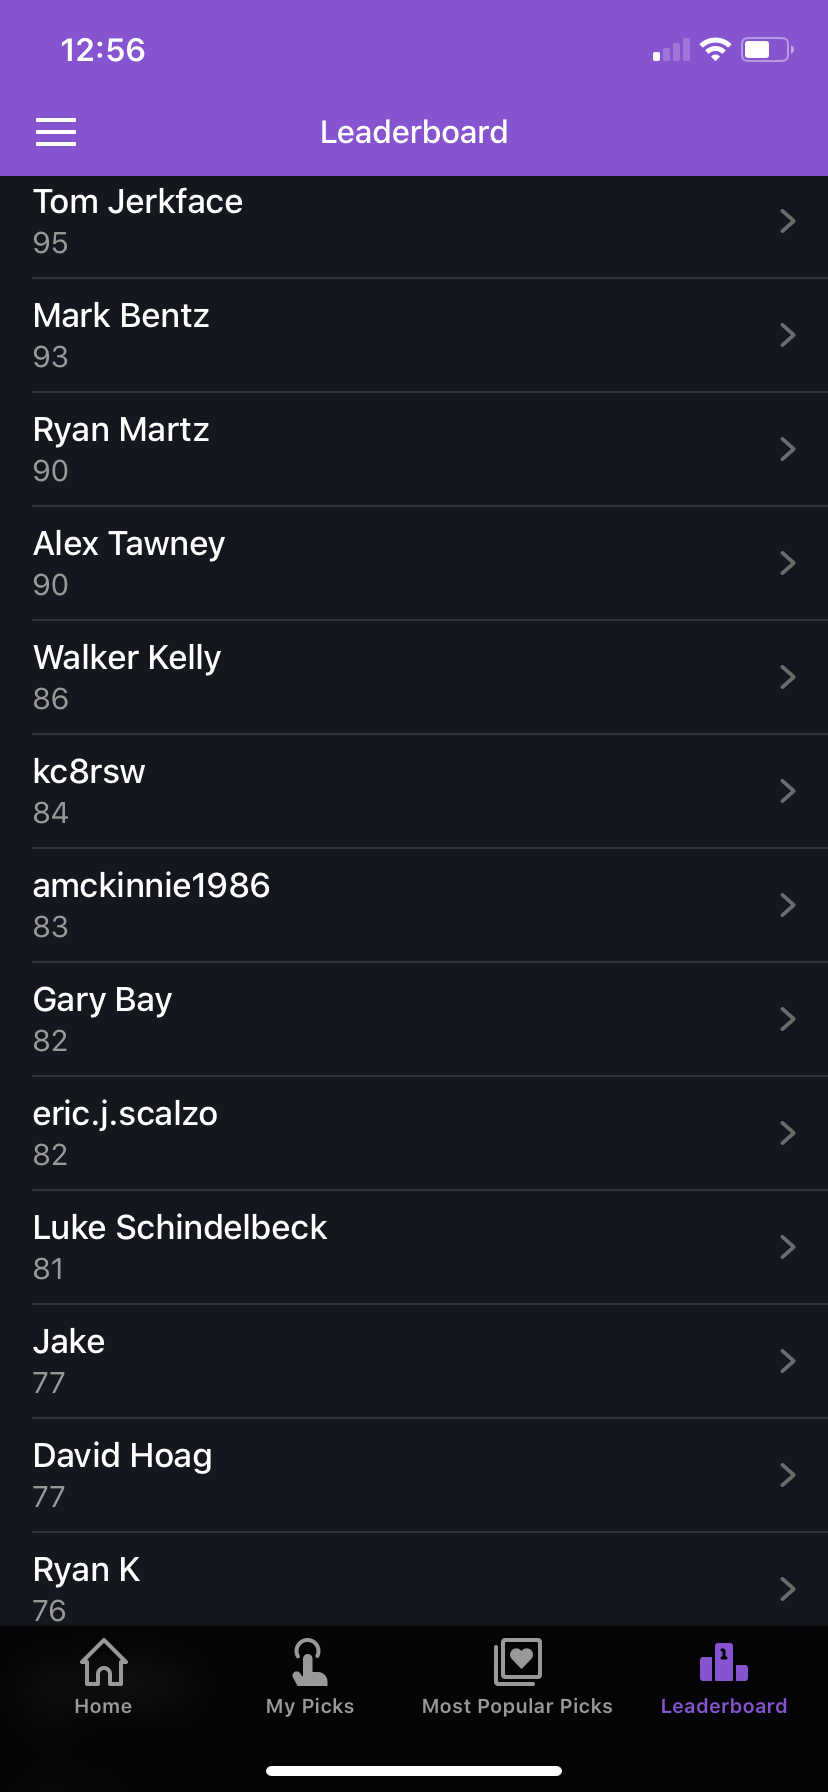
Task: Expand Mark Bentz row chevron
Action: point(788,335)
